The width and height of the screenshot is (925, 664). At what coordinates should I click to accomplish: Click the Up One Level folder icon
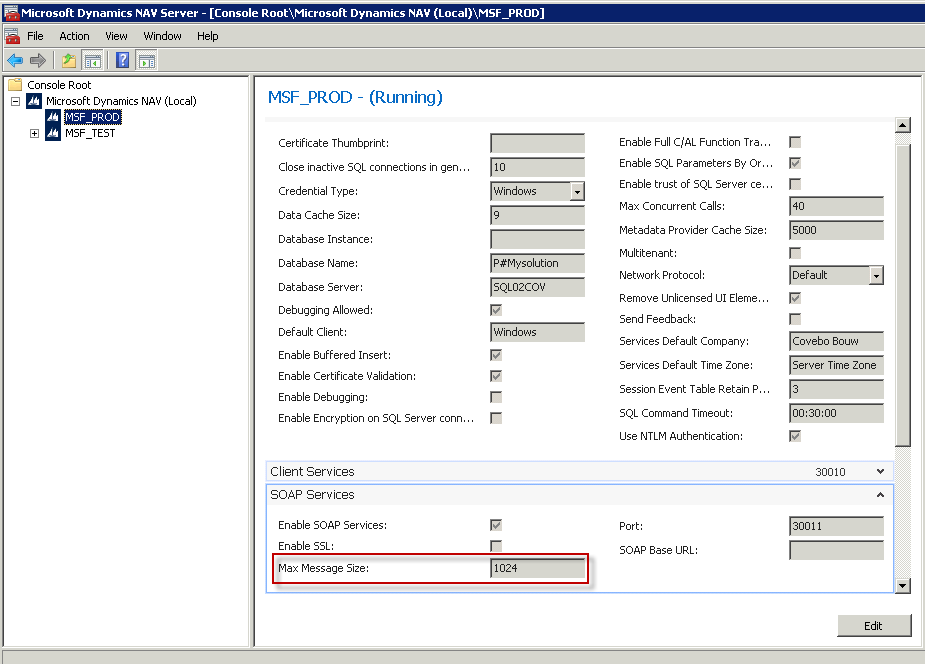[68, 60]
